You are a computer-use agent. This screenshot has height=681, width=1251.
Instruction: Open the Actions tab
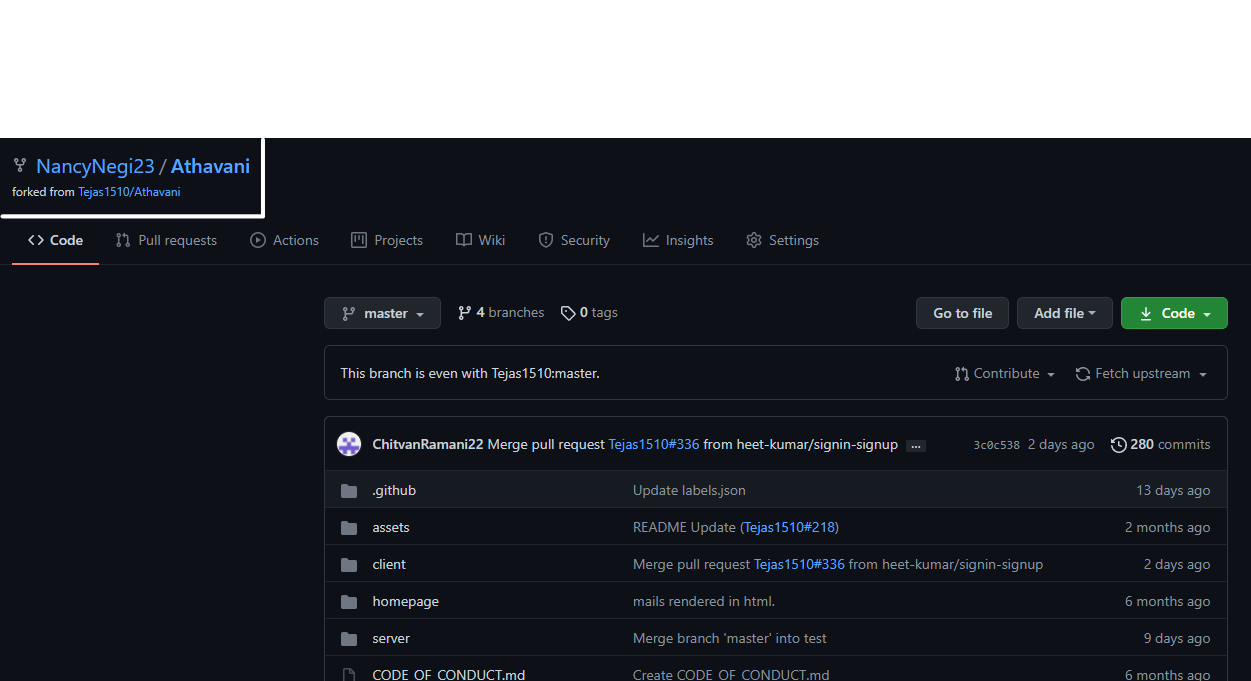[x=284, y=240]
